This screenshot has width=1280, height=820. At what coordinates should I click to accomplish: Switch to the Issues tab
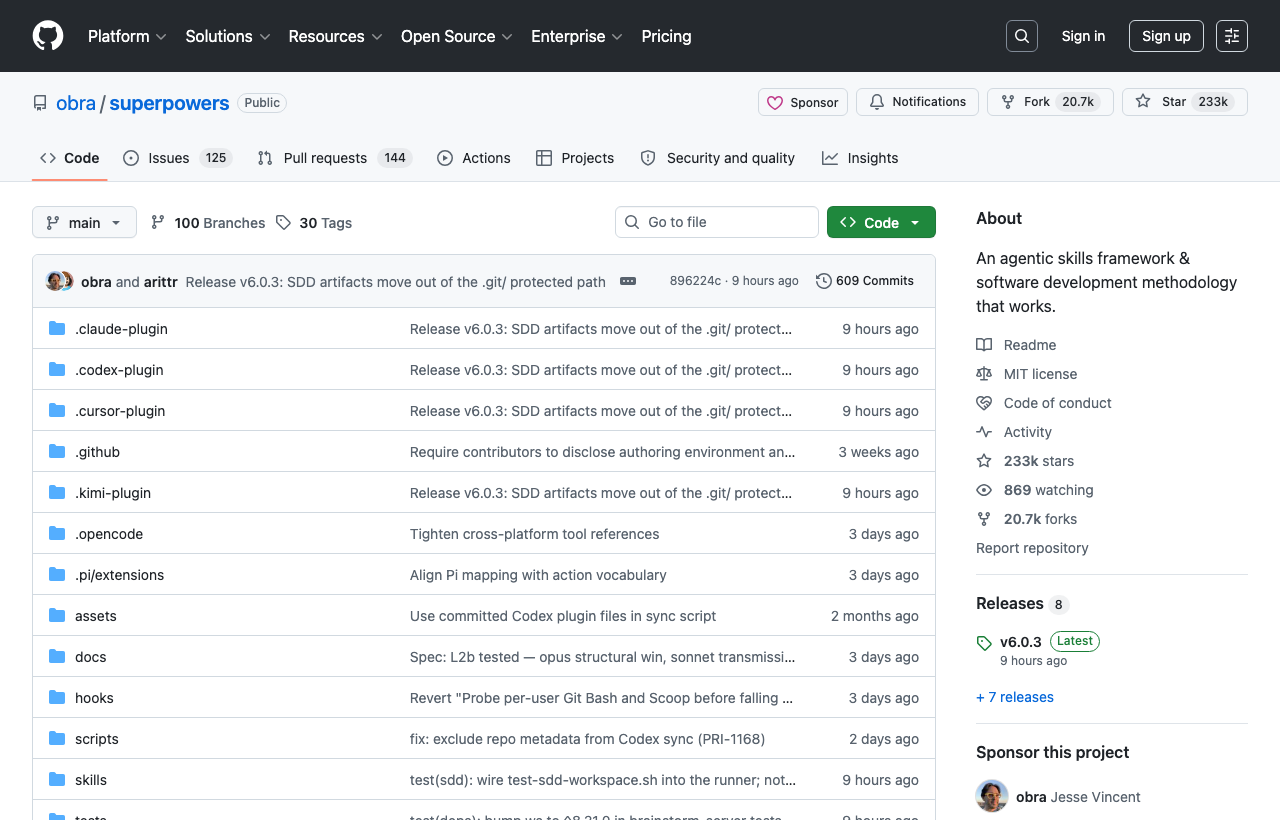pos(178,158)
